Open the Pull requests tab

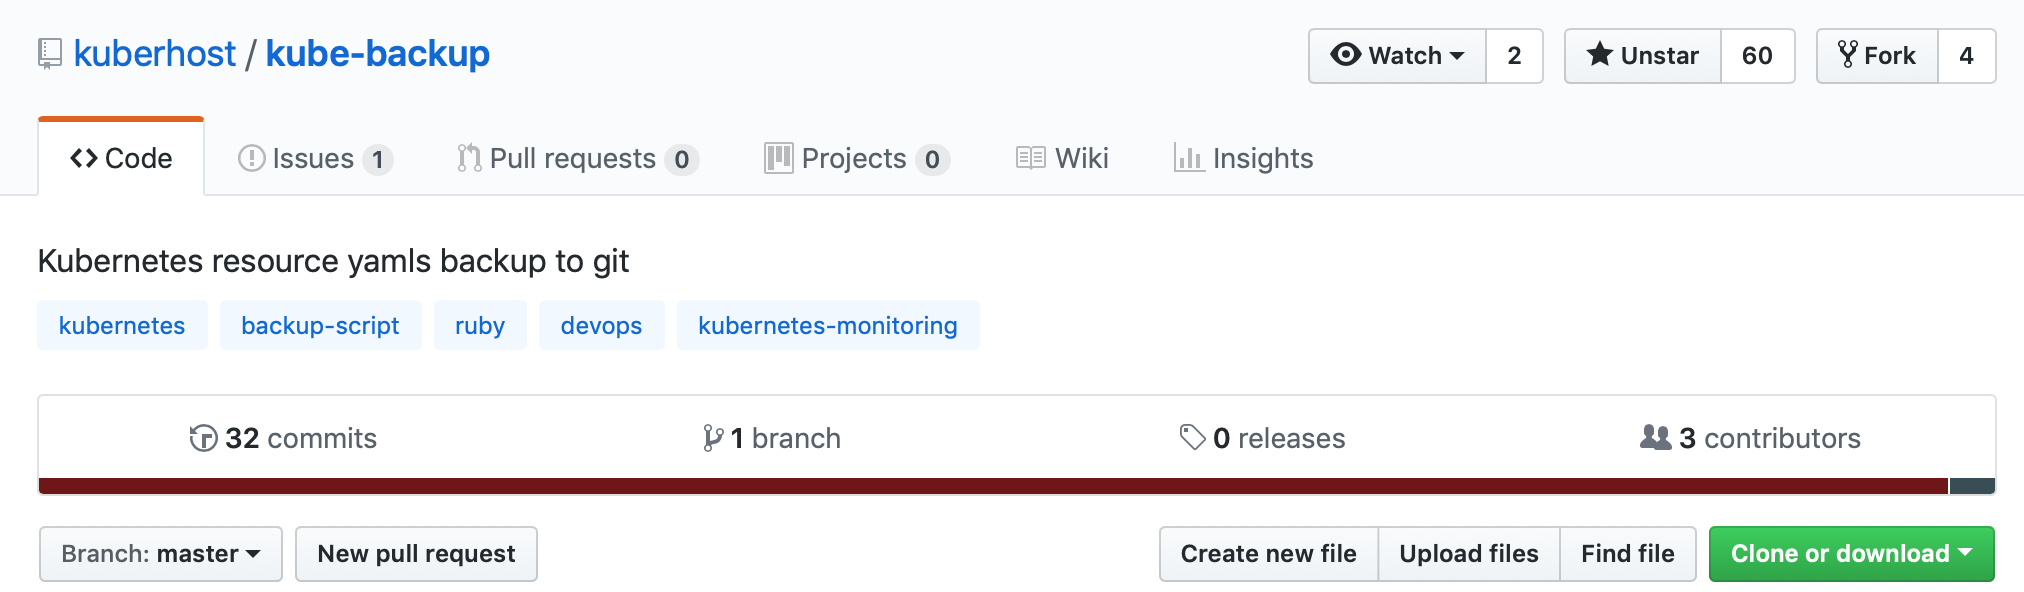coord(573,158)
